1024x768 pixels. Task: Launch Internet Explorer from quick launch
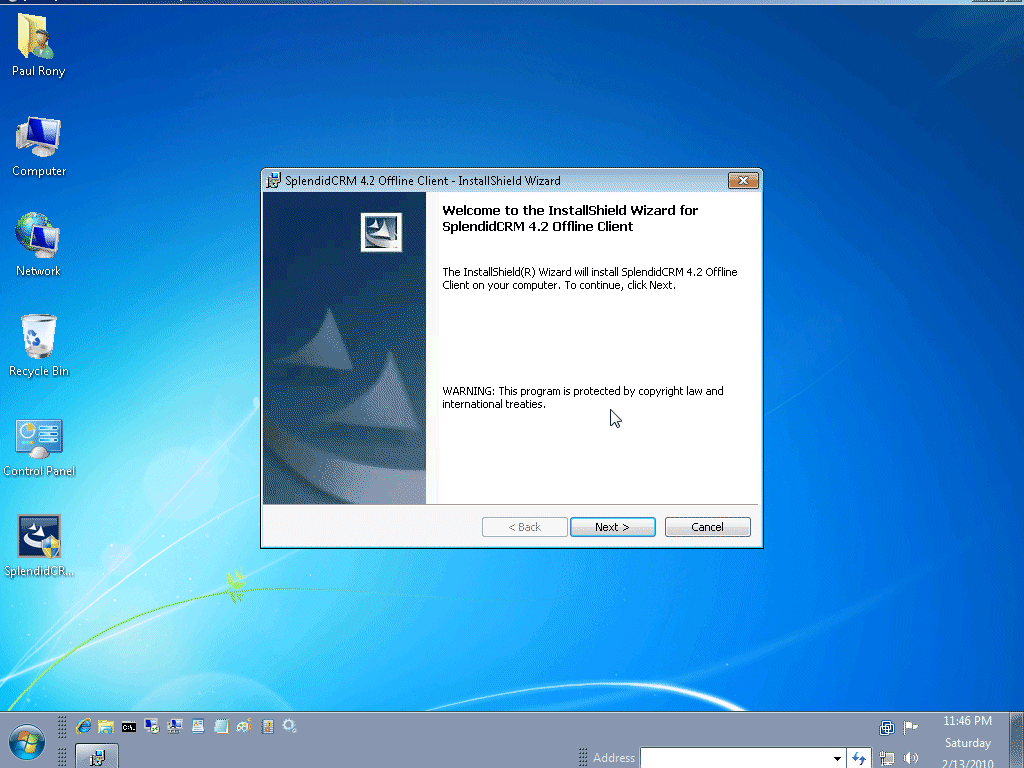84,727
